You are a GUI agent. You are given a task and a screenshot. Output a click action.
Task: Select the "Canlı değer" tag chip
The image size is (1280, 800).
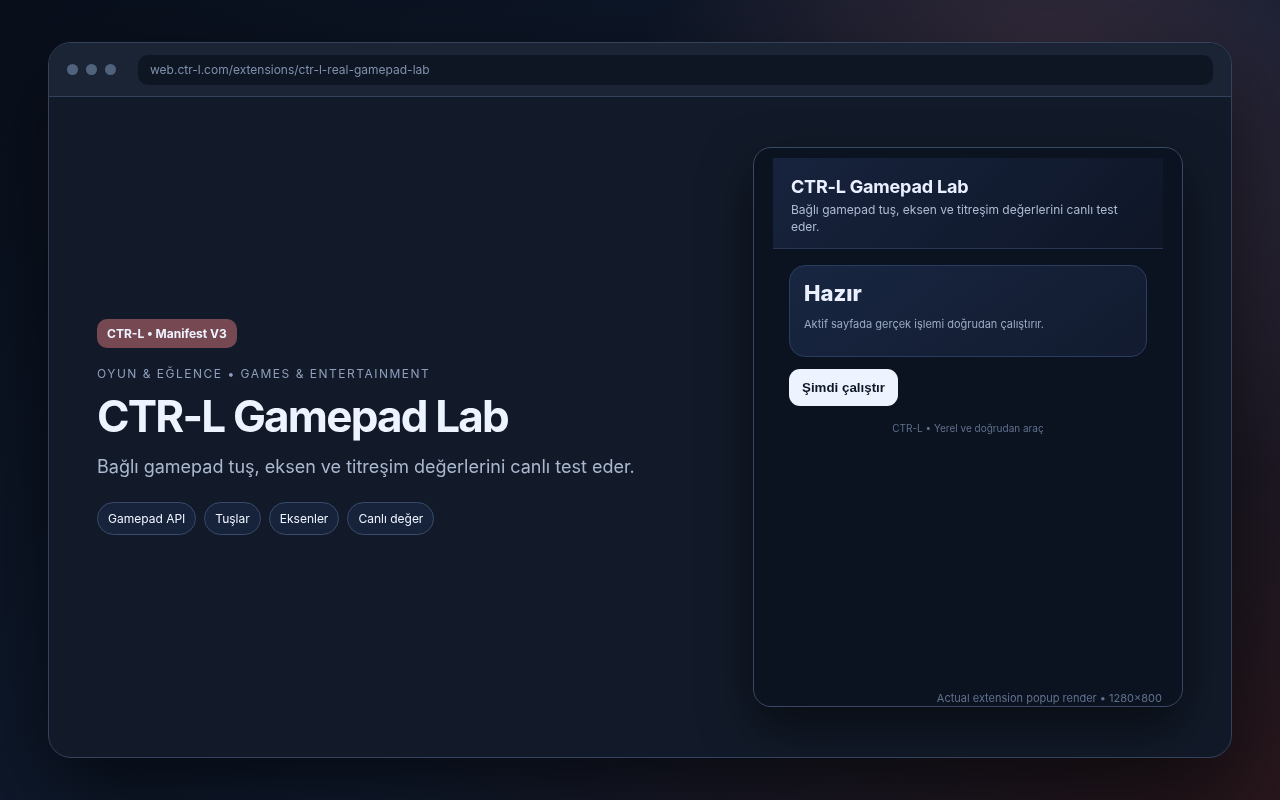390,519
